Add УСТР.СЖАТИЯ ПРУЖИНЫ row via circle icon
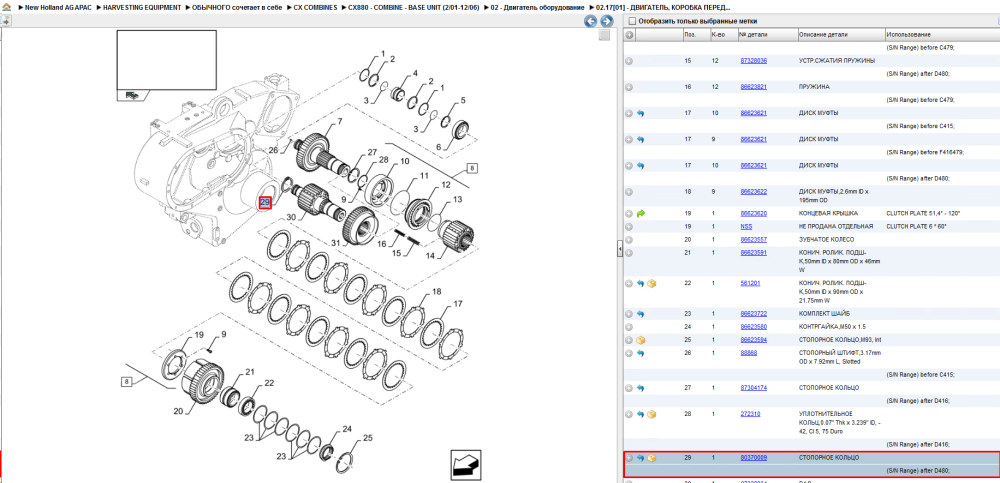1000x483 pixels. click(629, 61)
